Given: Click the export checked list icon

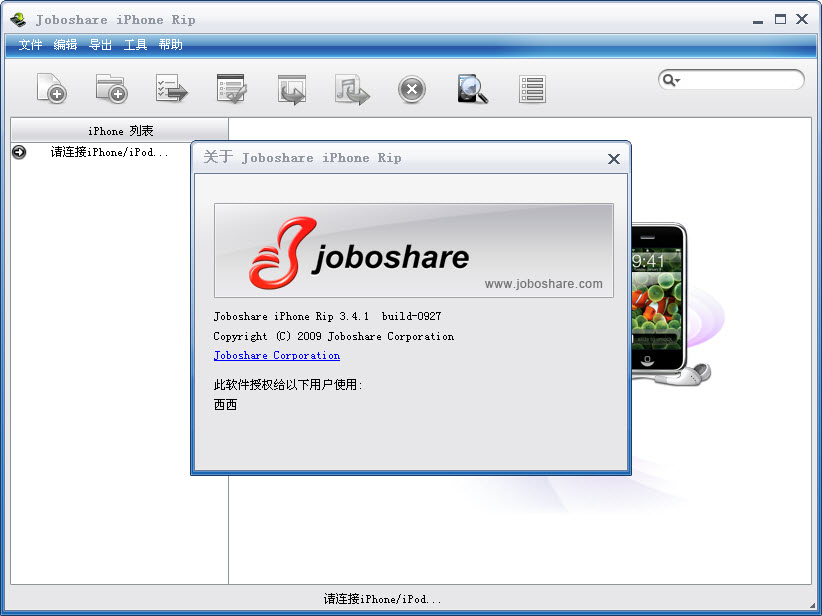Looking at the screenshot, I should [171, 88].
